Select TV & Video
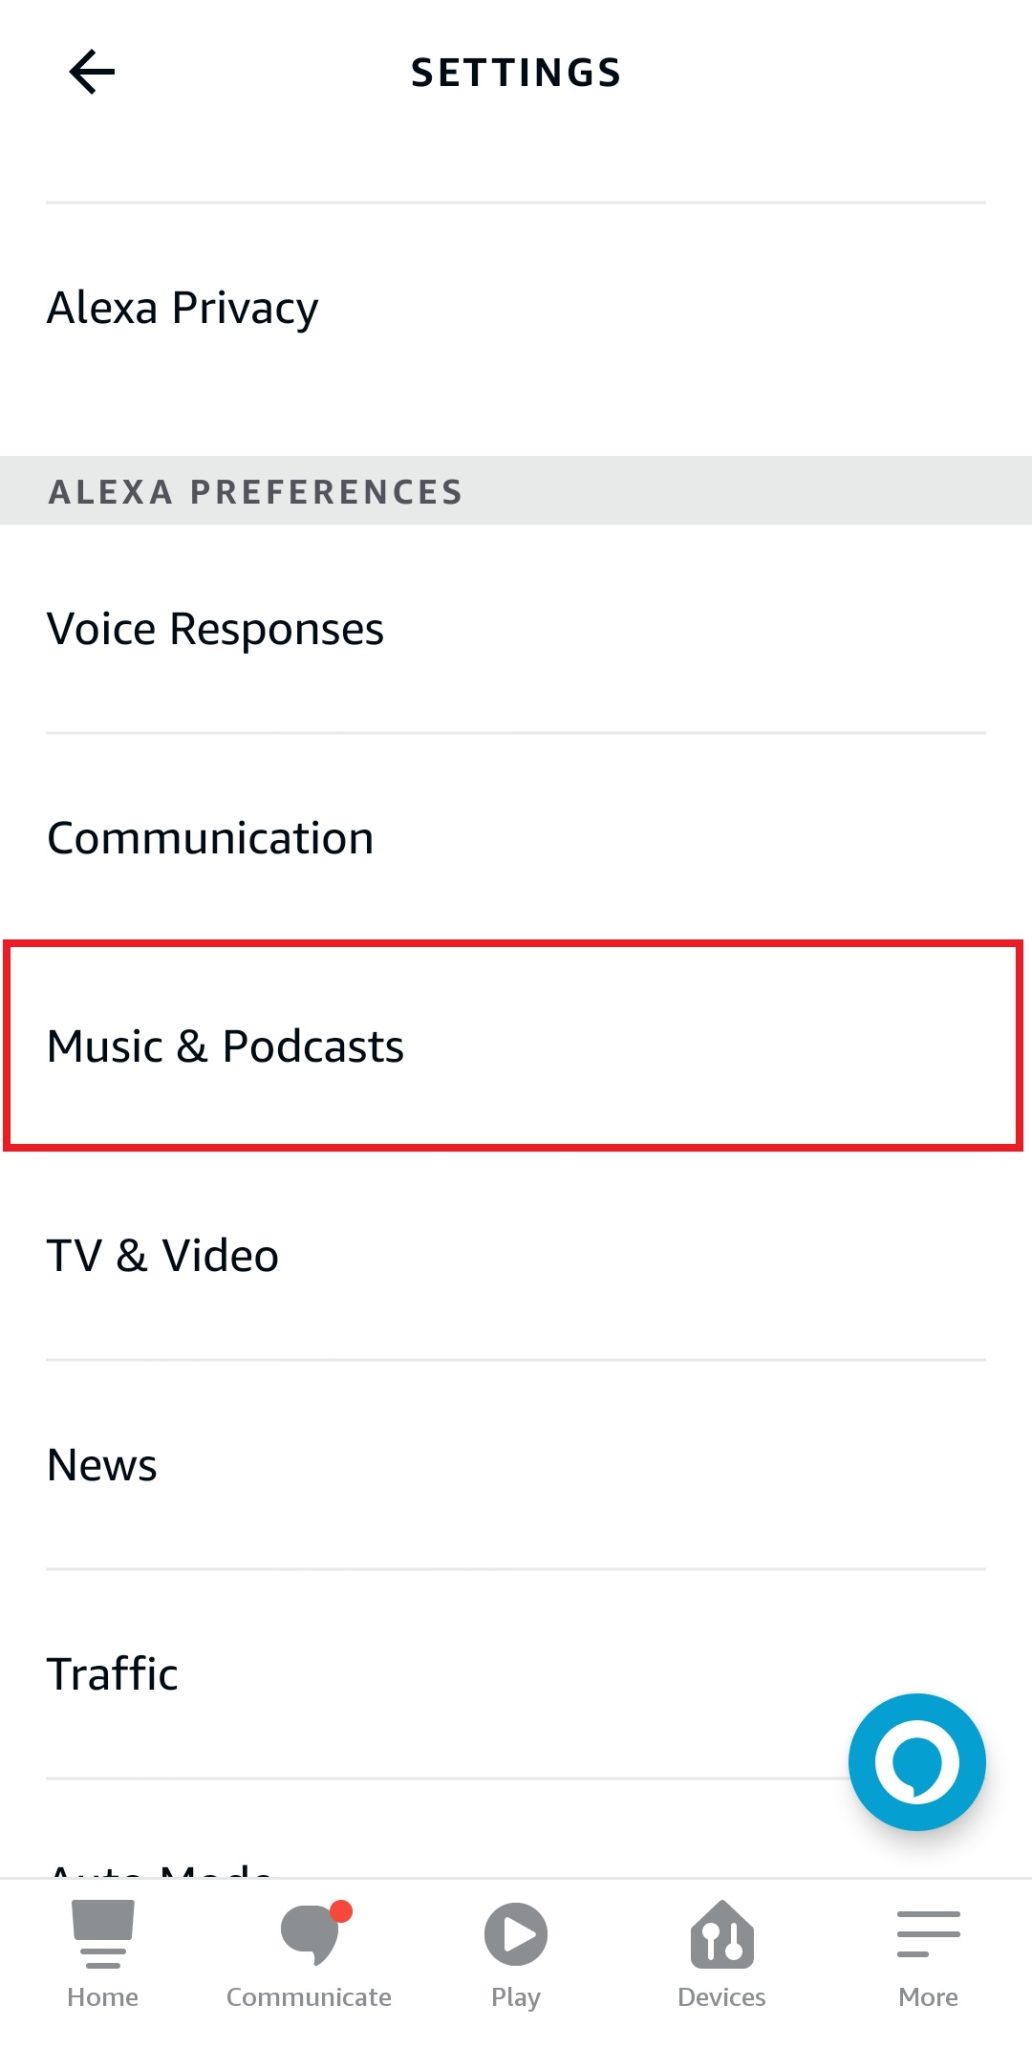Screen dimensions: 1032x2048 tap(162, 1256)
